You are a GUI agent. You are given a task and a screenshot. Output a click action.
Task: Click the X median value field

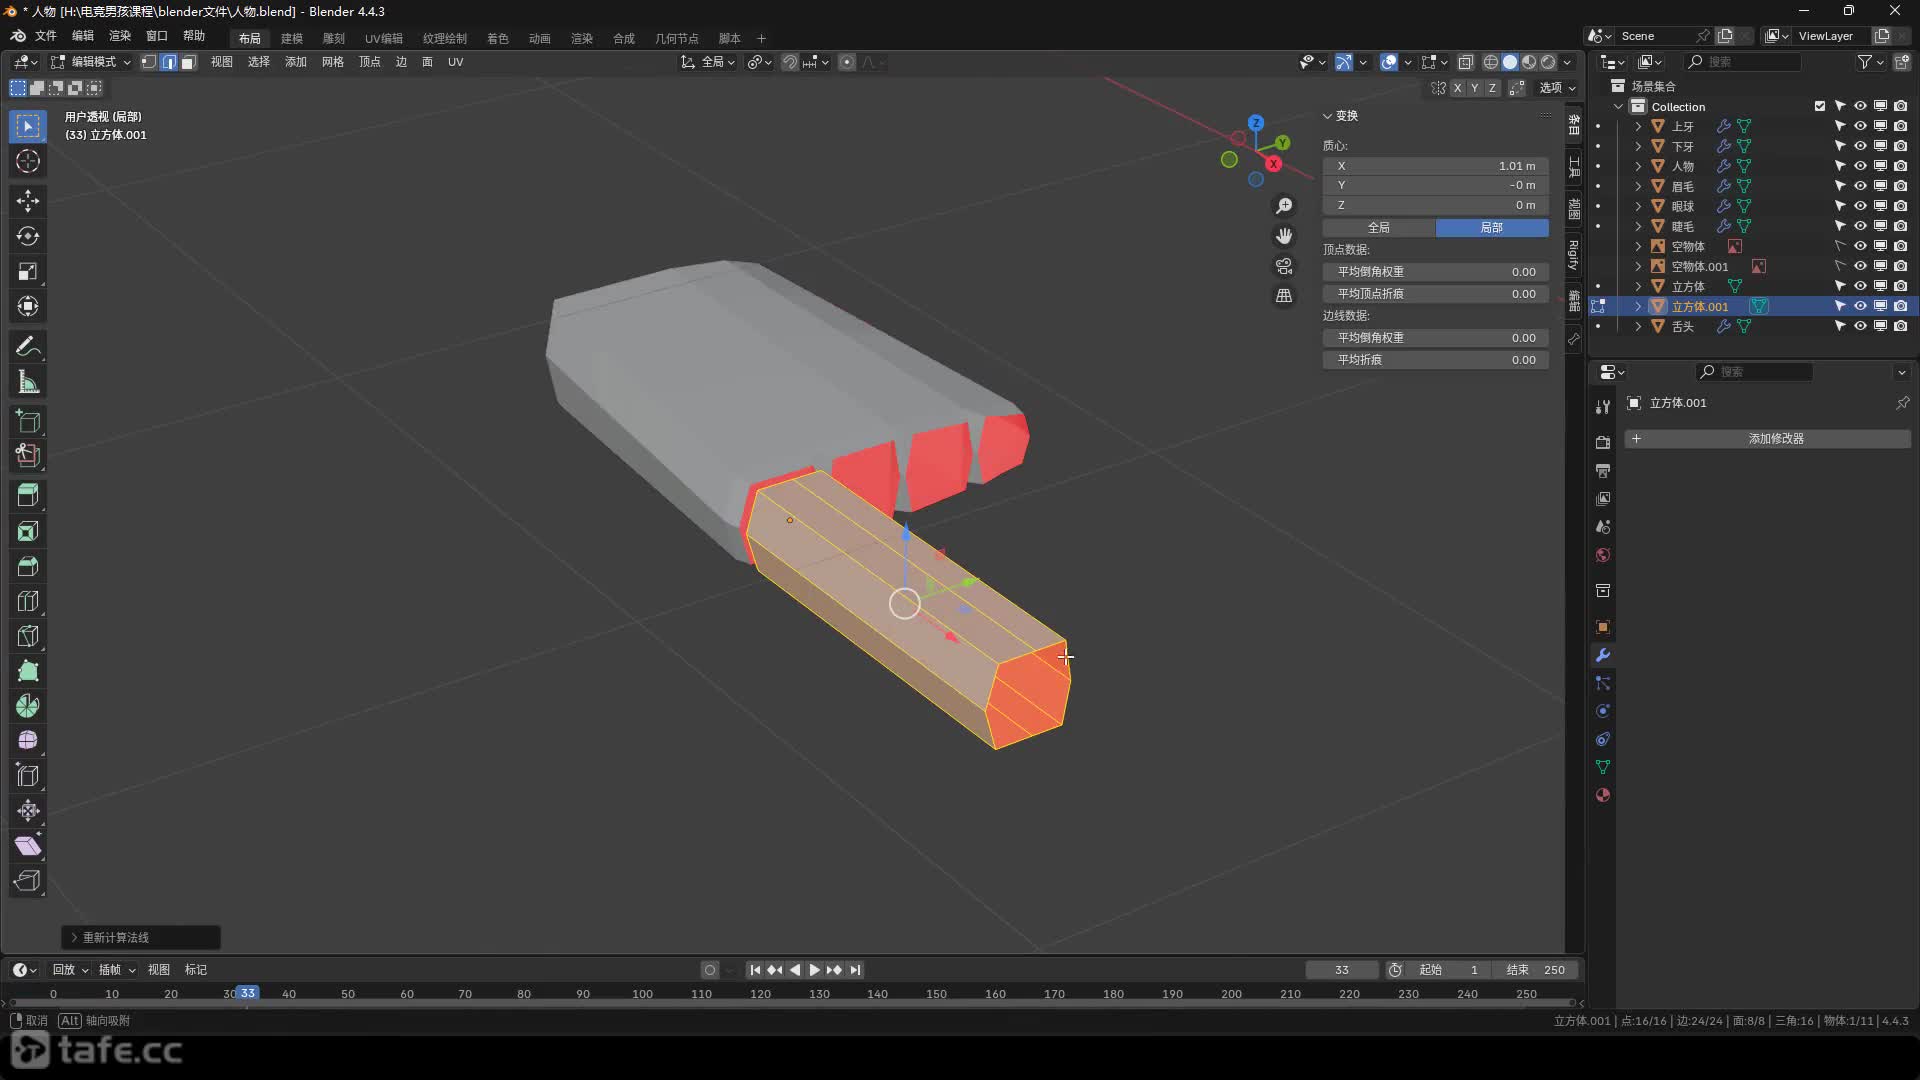1435,166
